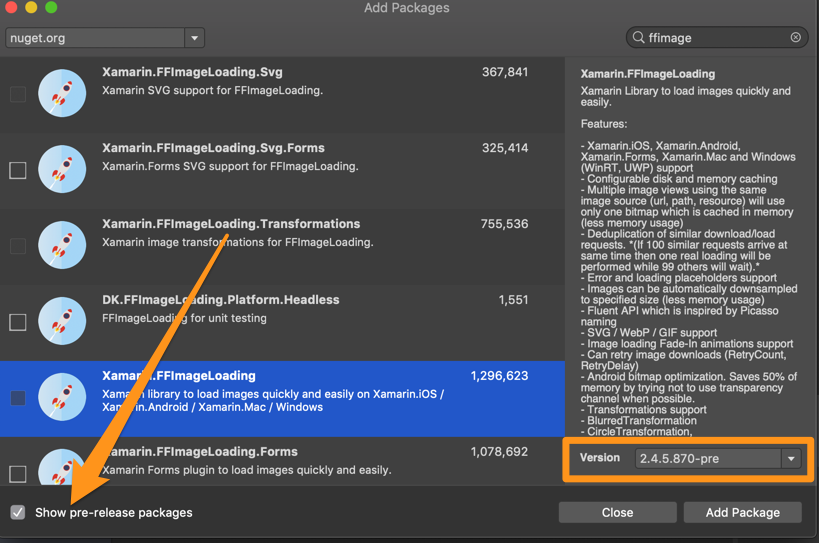
Task: Click 'Xamarin image transformations for FFImageLoading.' description
Action: pos(238,242)
